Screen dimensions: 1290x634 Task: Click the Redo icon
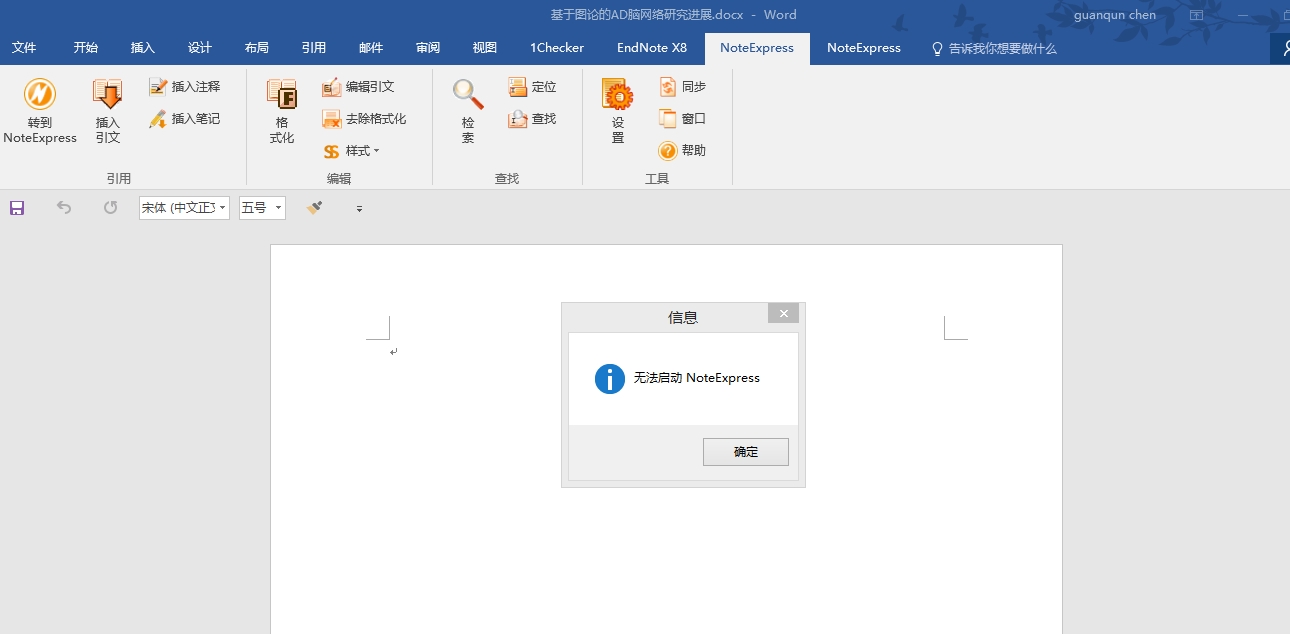pyautogui.click(x=110, y=208)
